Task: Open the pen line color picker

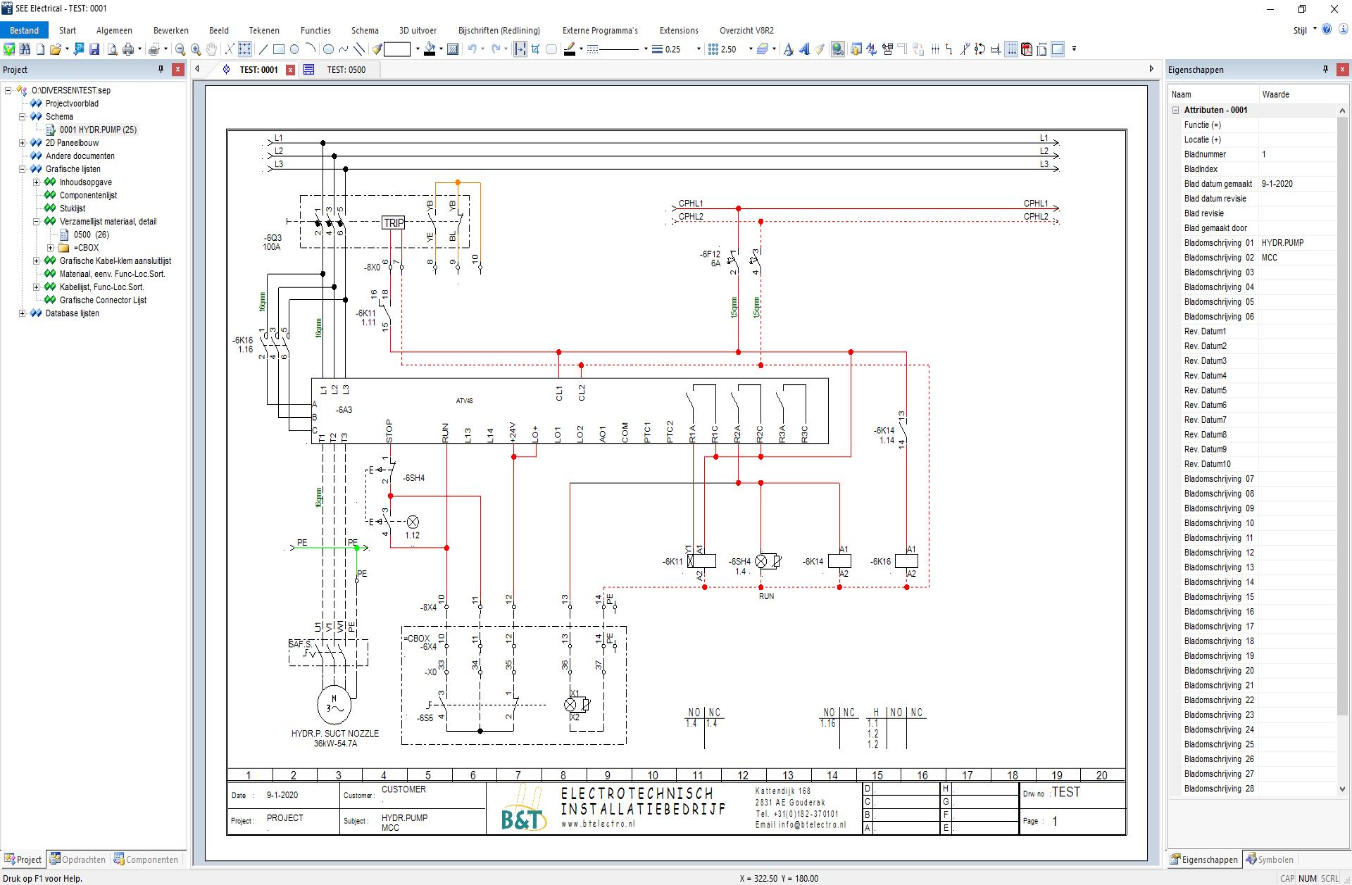Action: tap(569, 49)
